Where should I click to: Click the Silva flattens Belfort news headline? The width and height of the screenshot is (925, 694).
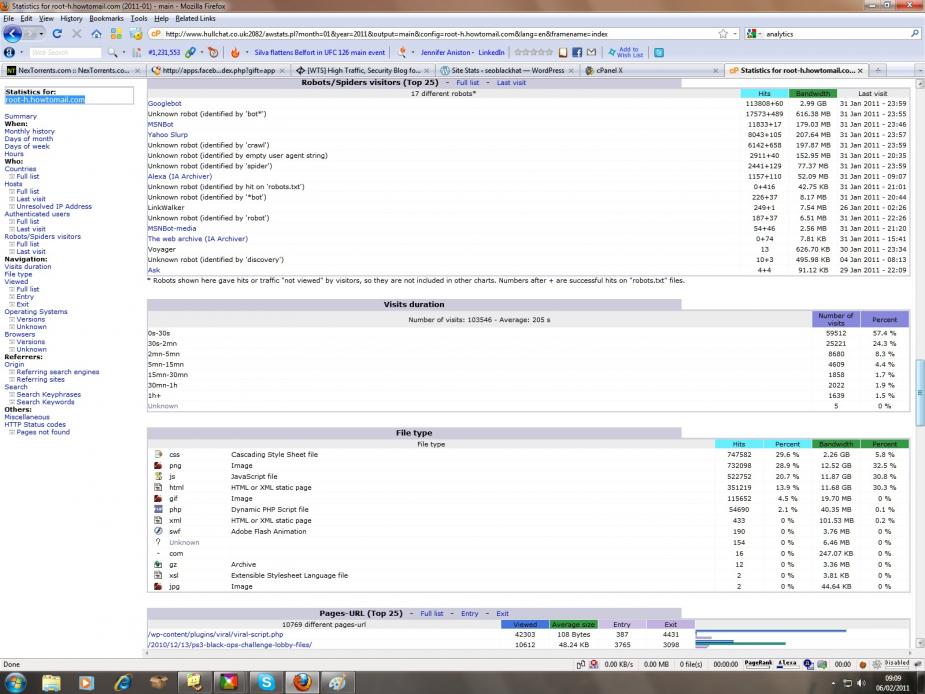[x=320, y=53]
